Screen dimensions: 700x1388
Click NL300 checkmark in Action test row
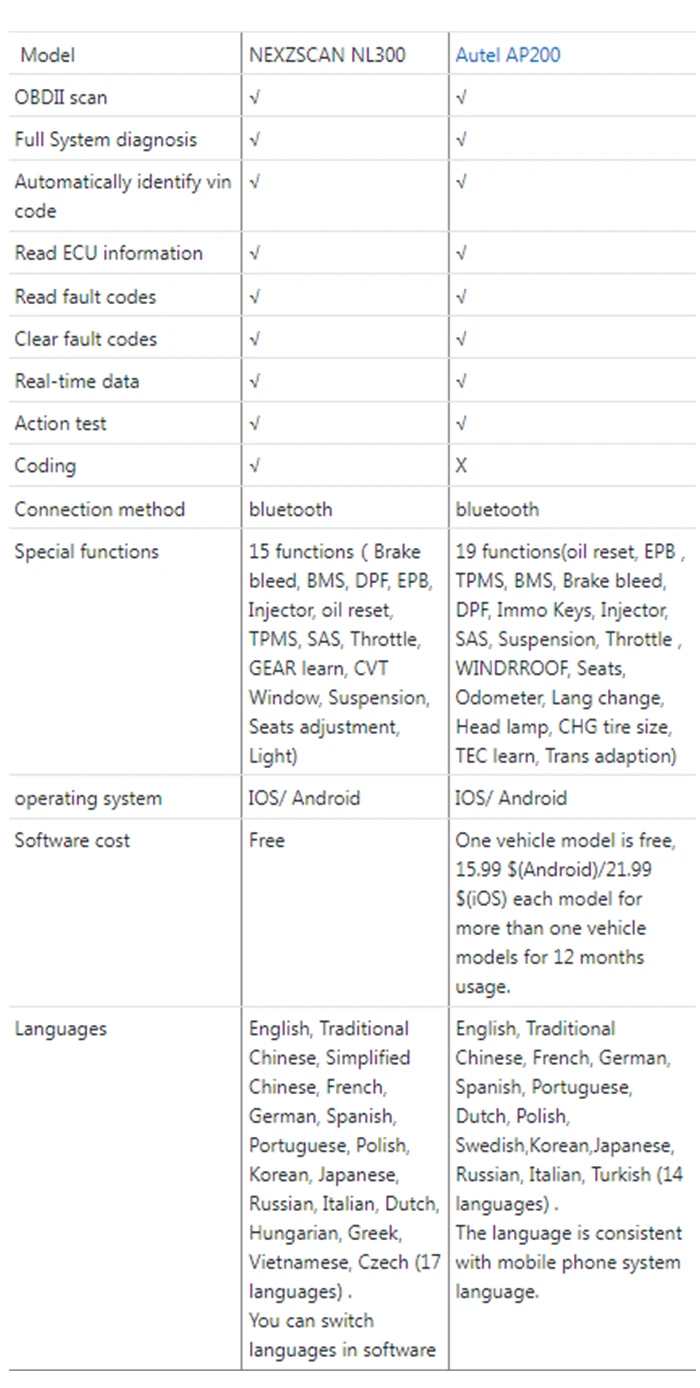click(255, 423)
